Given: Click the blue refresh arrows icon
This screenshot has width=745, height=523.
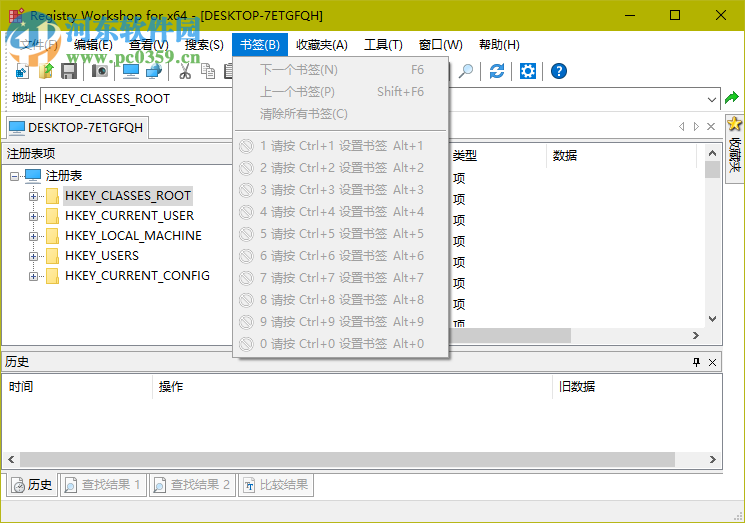Looking at the screenshot, I should coord(497,71).
